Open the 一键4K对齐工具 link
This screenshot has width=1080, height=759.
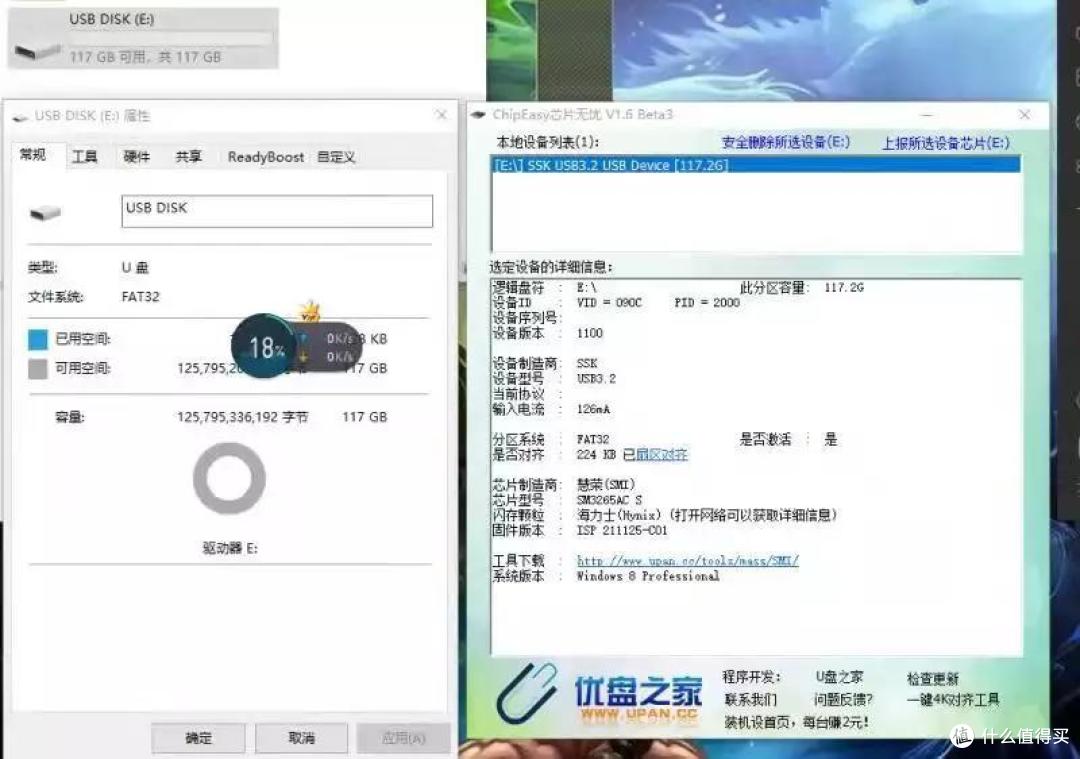(x=953, y=700)
